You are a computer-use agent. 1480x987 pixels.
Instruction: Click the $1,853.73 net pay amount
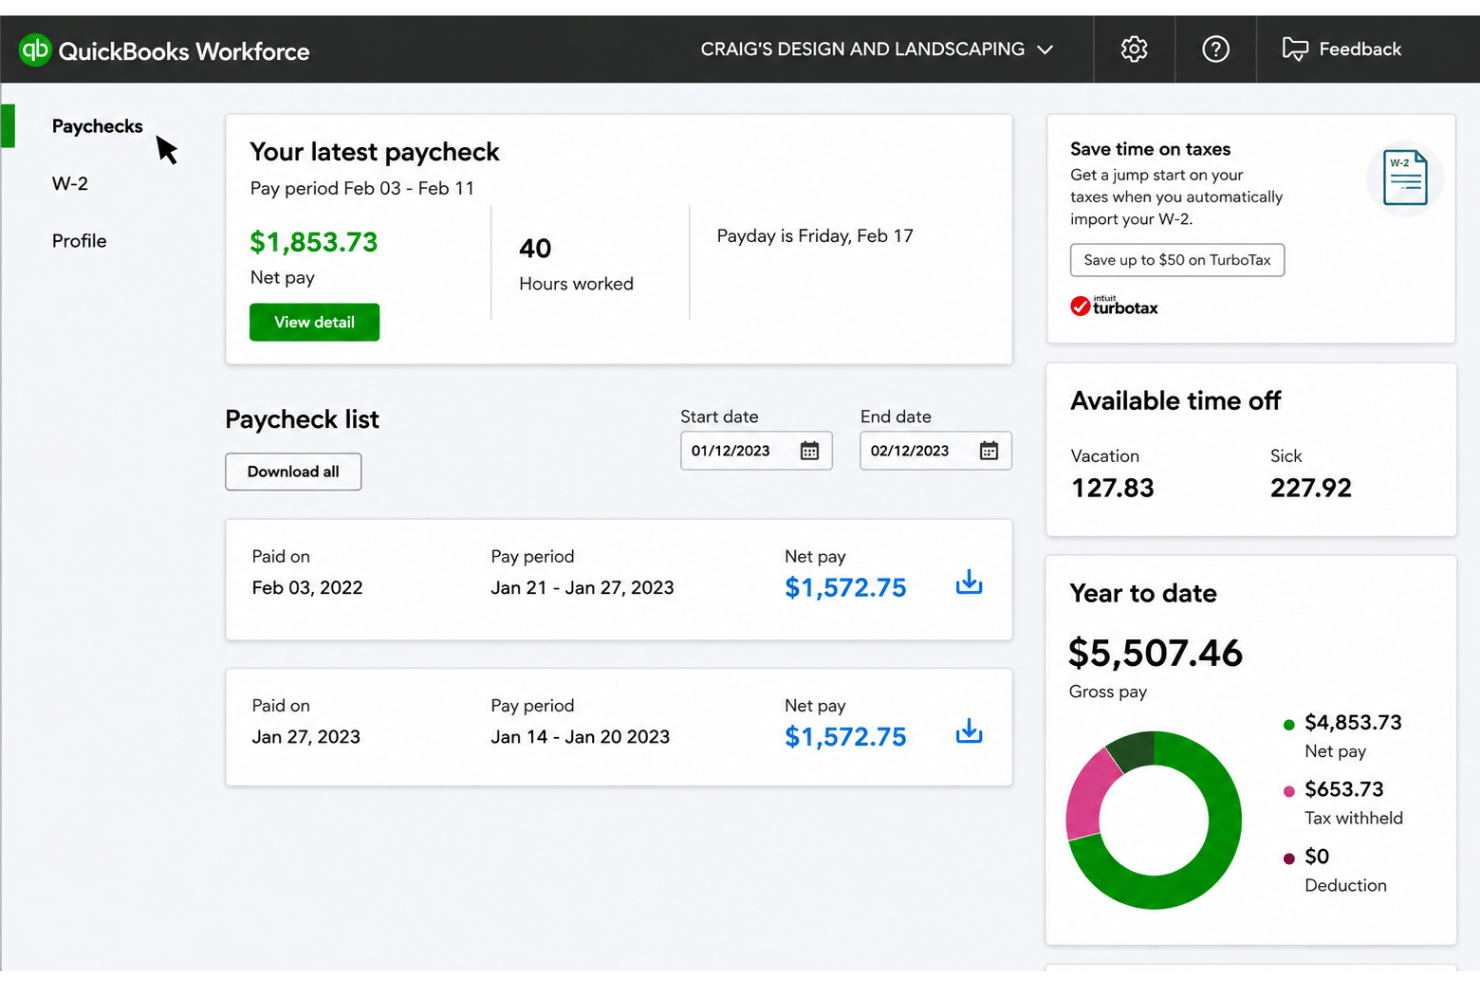(314, 242)
